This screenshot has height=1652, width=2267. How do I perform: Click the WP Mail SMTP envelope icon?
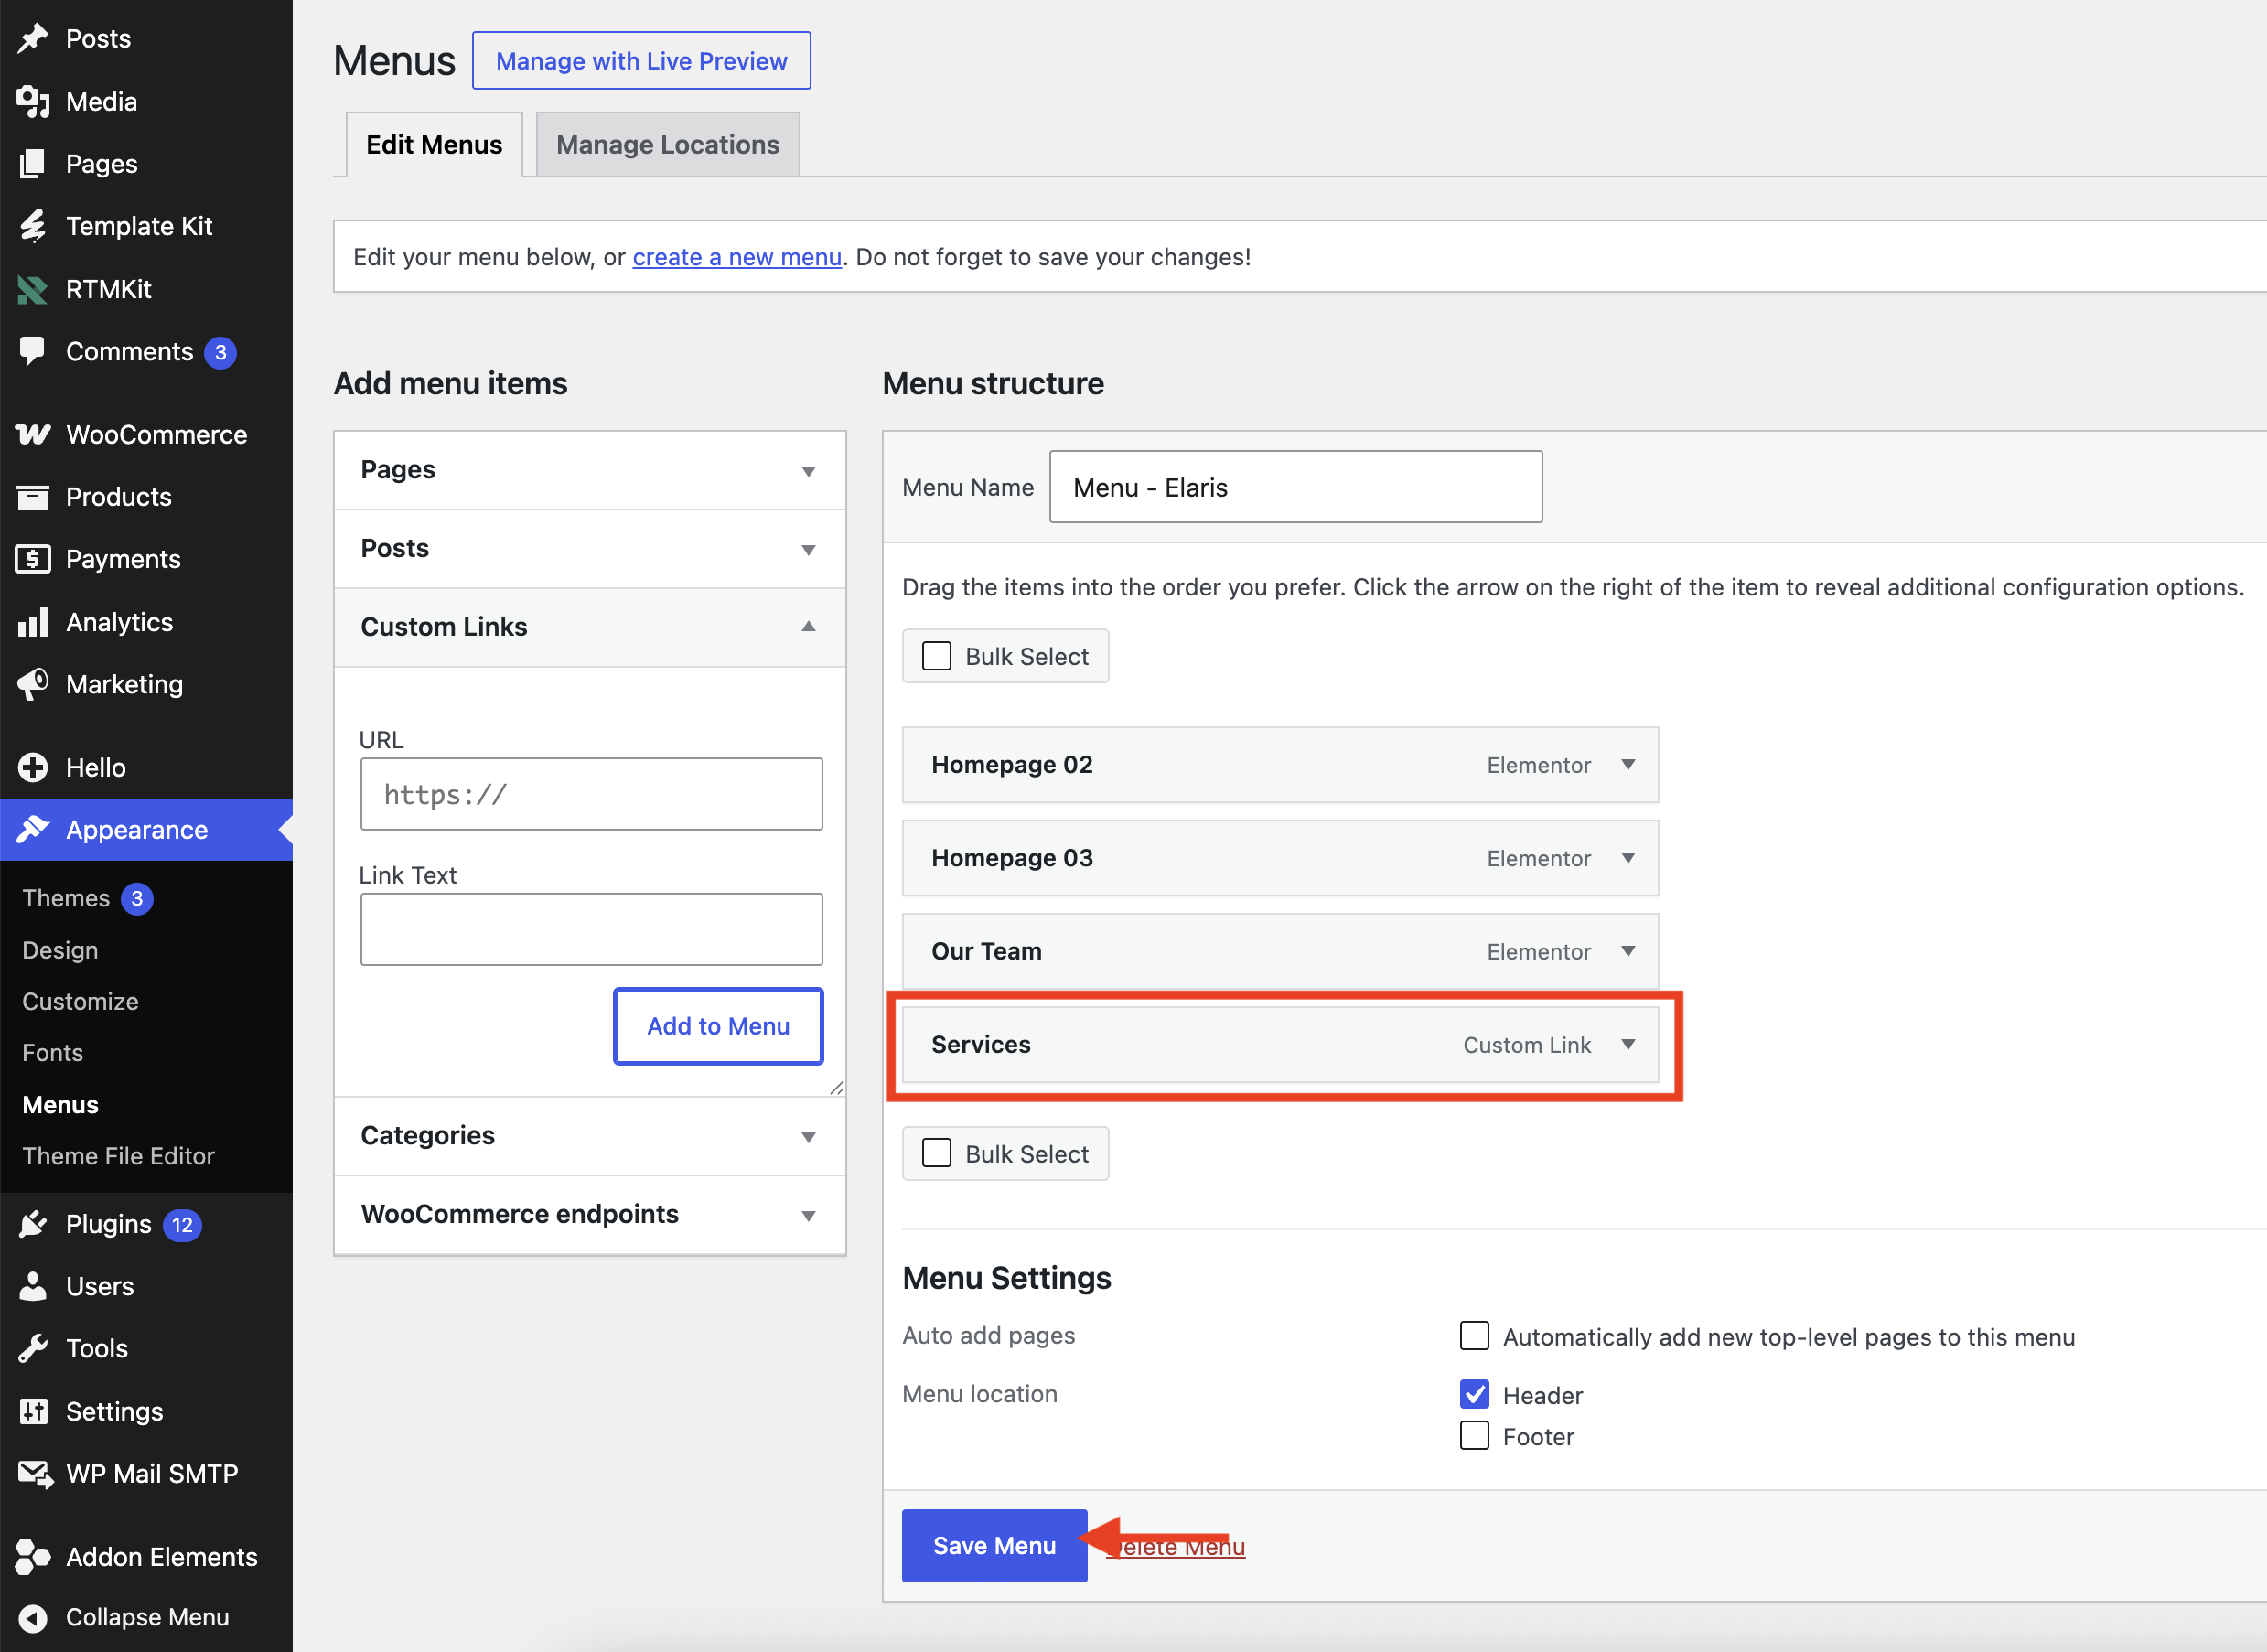[x=35, y=1474]
